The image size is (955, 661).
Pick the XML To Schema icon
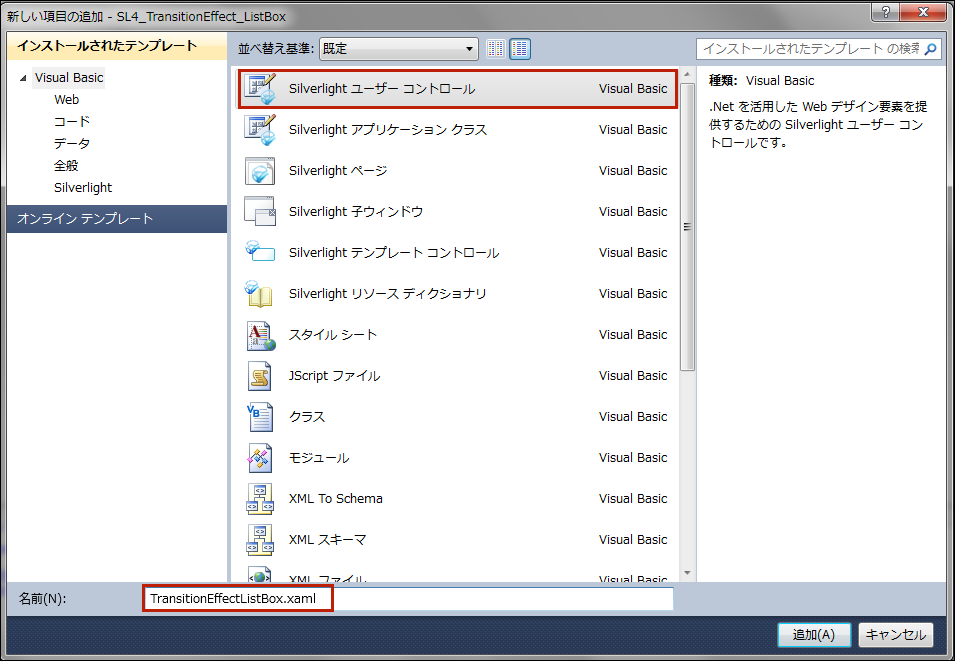coord(260,498)
